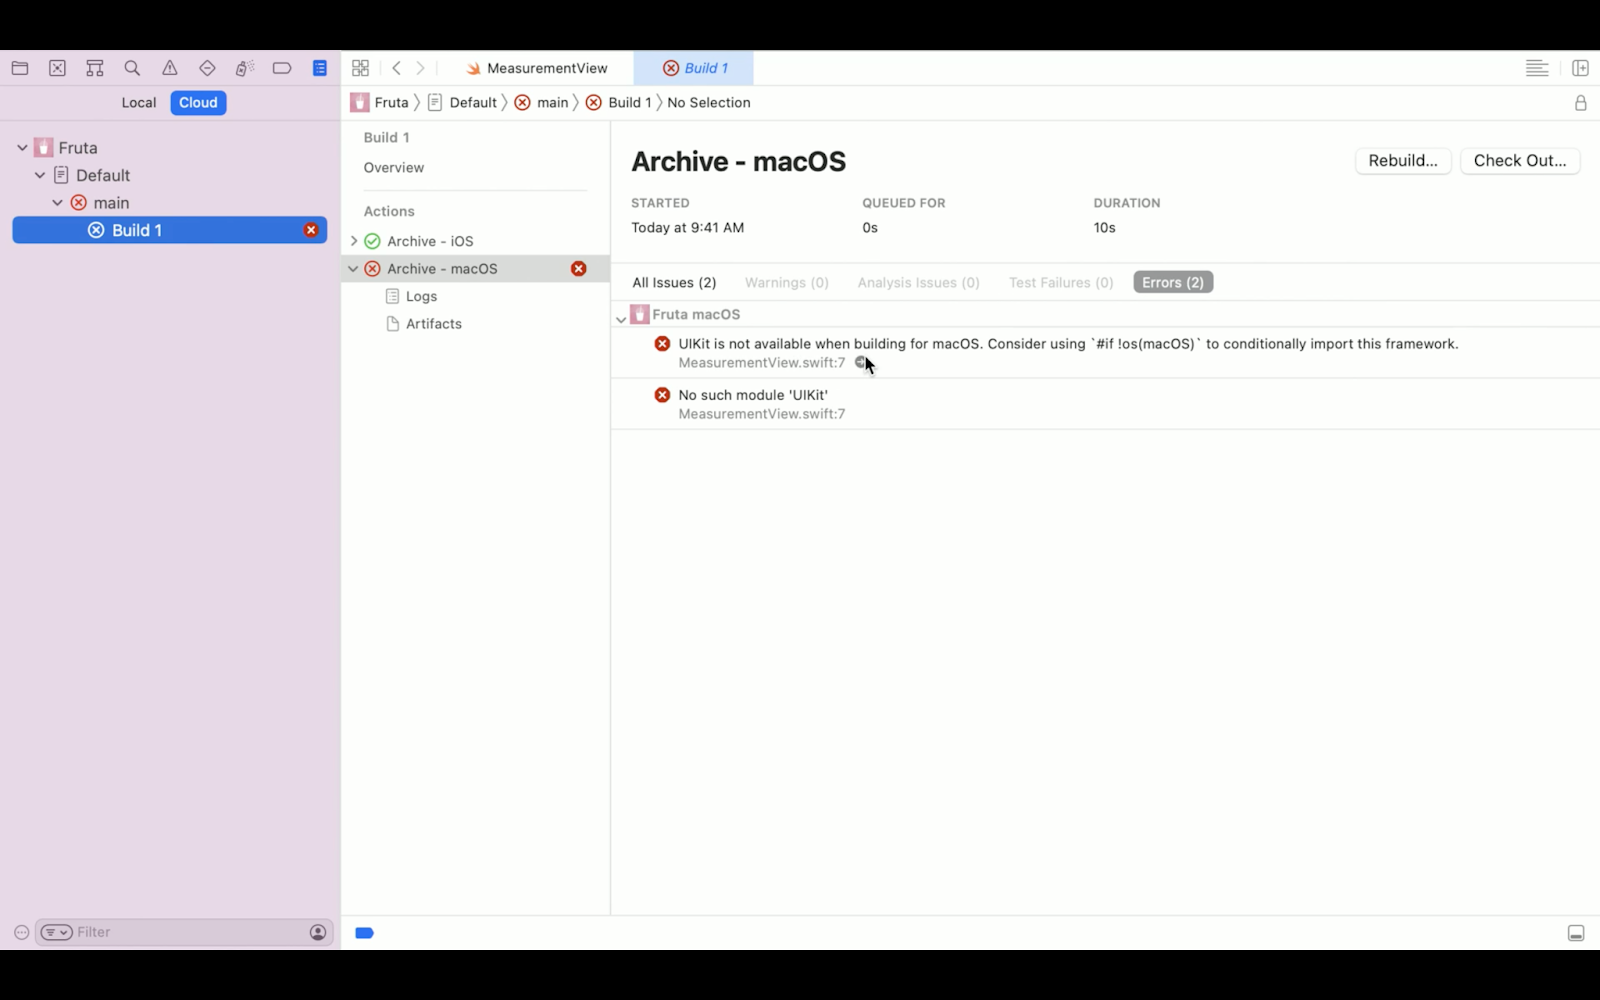The width and height of the screenshot is (1600, 1000).
Task: Open the Breakpoint navigator
Action: 282,68
